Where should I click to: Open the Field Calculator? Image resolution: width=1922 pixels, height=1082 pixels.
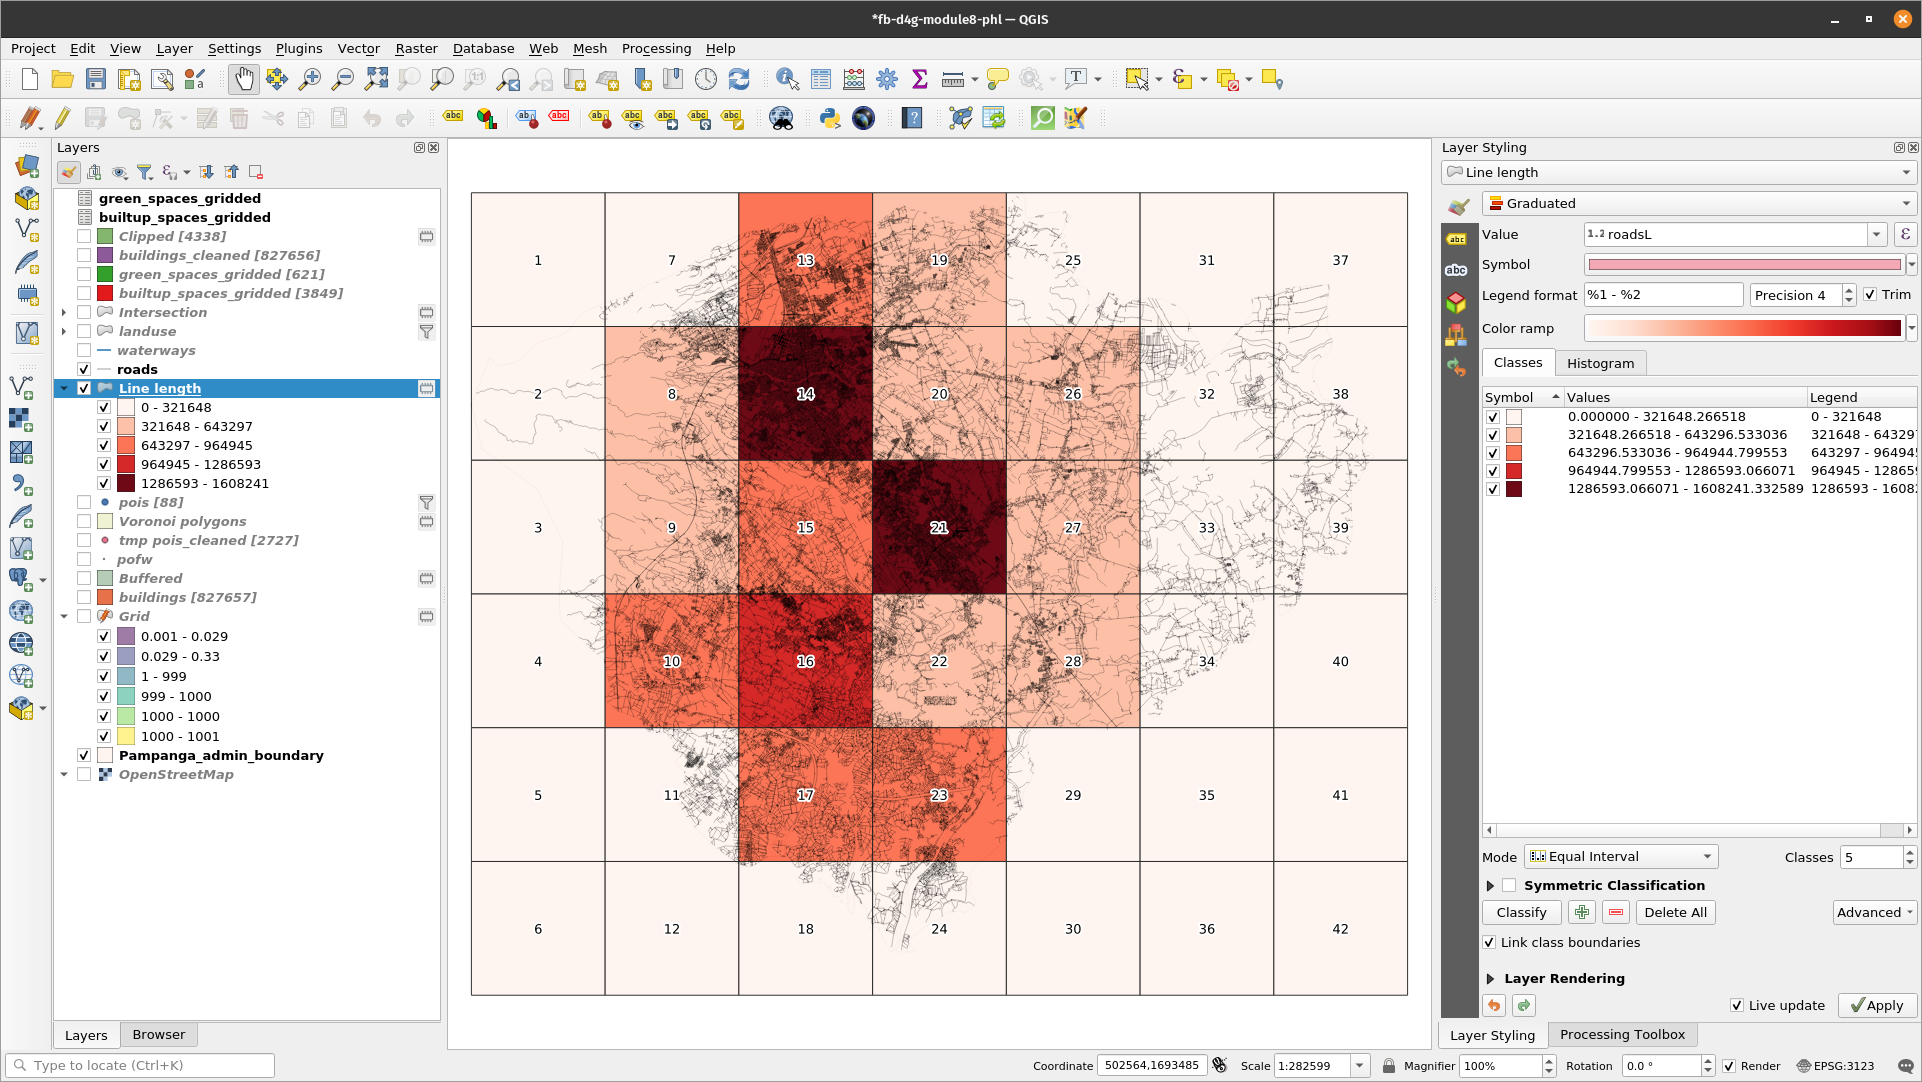(x=853, y=79)
